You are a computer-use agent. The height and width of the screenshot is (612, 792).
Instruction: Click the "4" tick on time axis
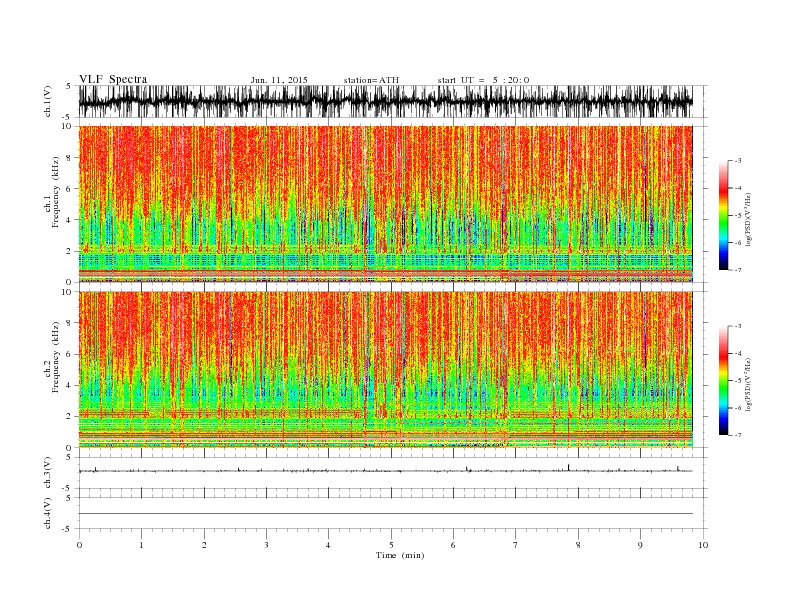[x=328, y=545]
